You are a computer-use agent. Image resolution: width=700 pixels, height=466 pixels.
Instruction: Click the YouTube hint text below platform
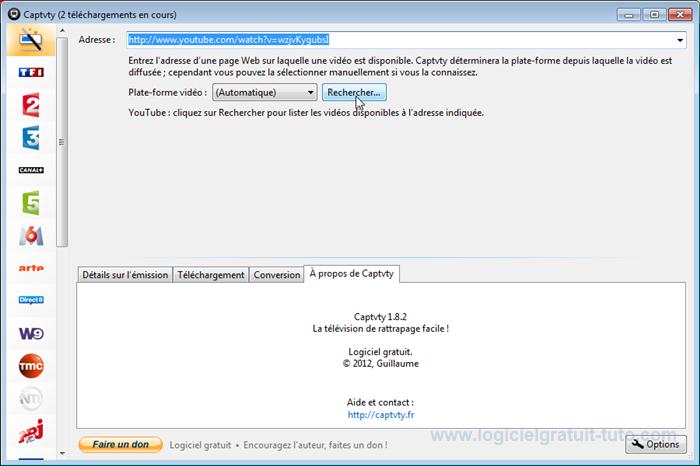coord(306,112)
